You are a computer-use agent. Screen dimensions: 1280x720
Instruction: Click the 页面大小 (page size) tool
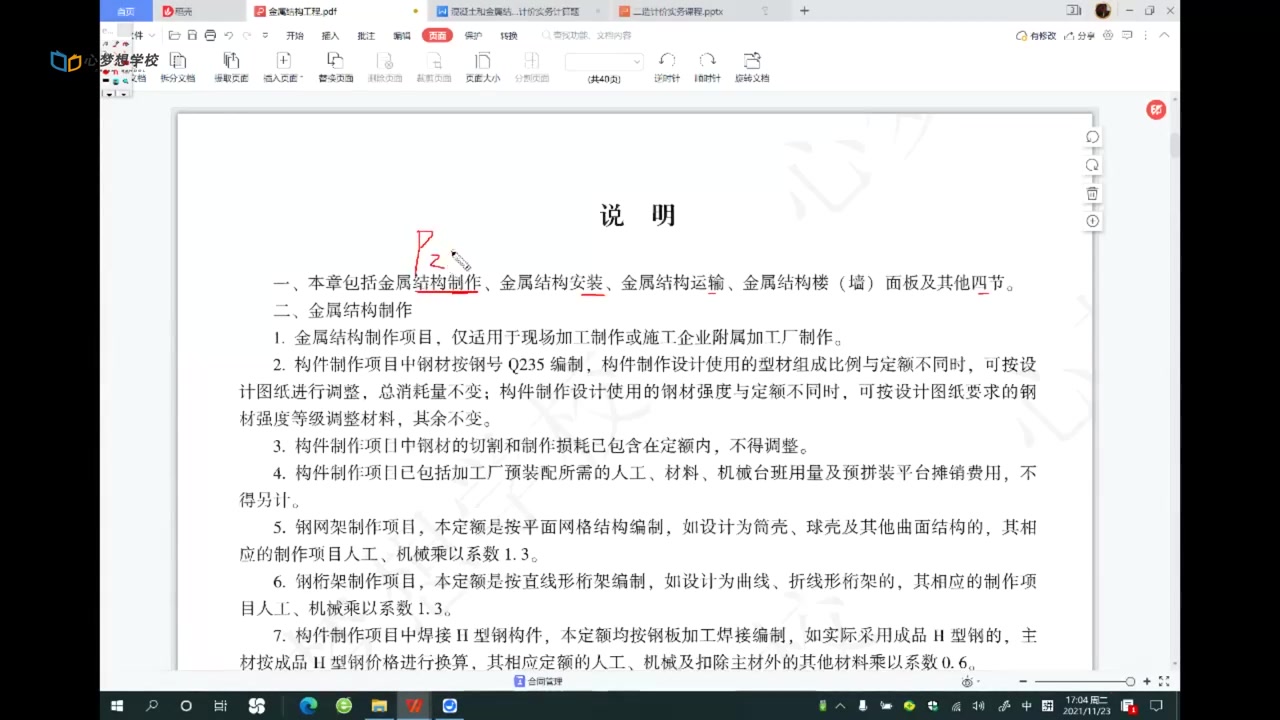click(481, 70)
